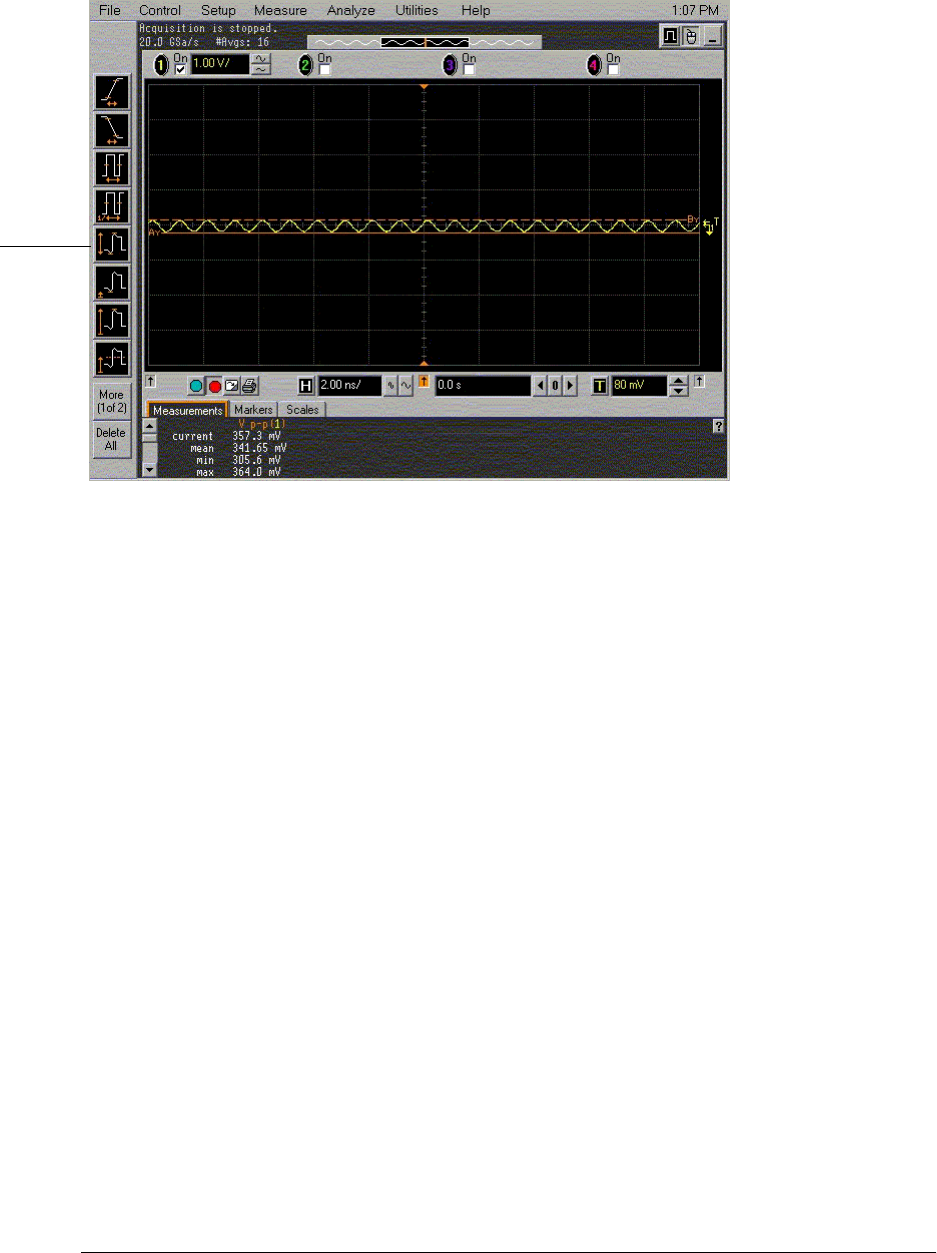Check the channel 4 On checkbox
Screen dimensions: 937x1253
613,70
